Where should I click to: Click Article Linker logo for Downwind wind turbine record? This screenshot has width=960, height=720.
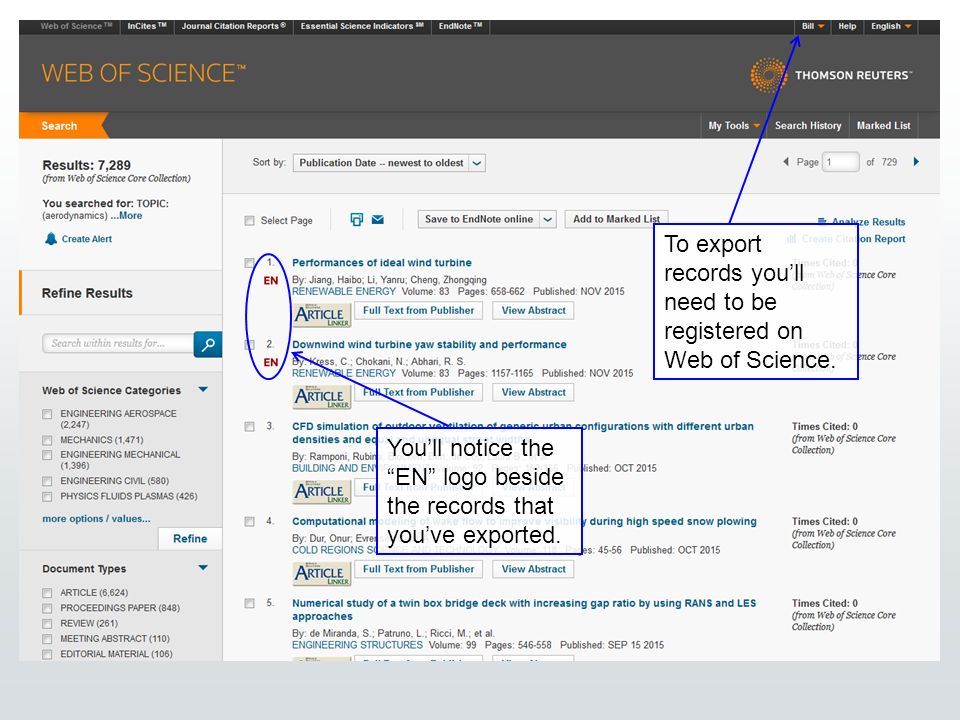click(x=322, y=397)
